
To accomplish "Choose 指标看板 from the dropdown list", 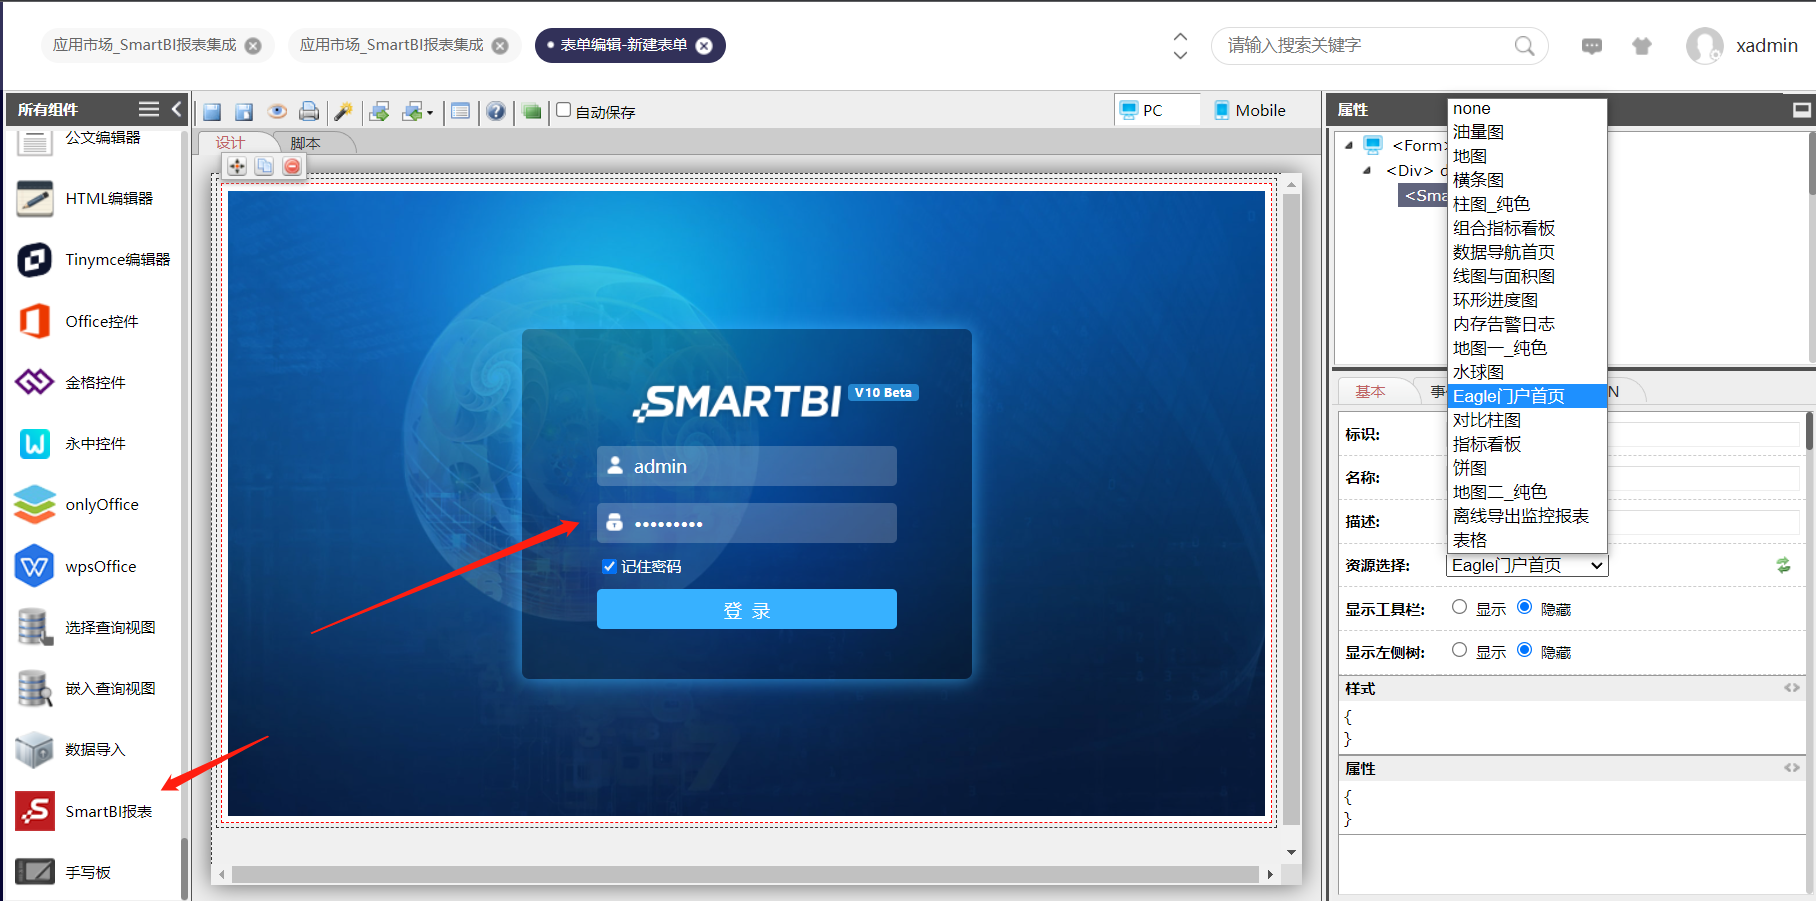I will tap(1527, 444).
